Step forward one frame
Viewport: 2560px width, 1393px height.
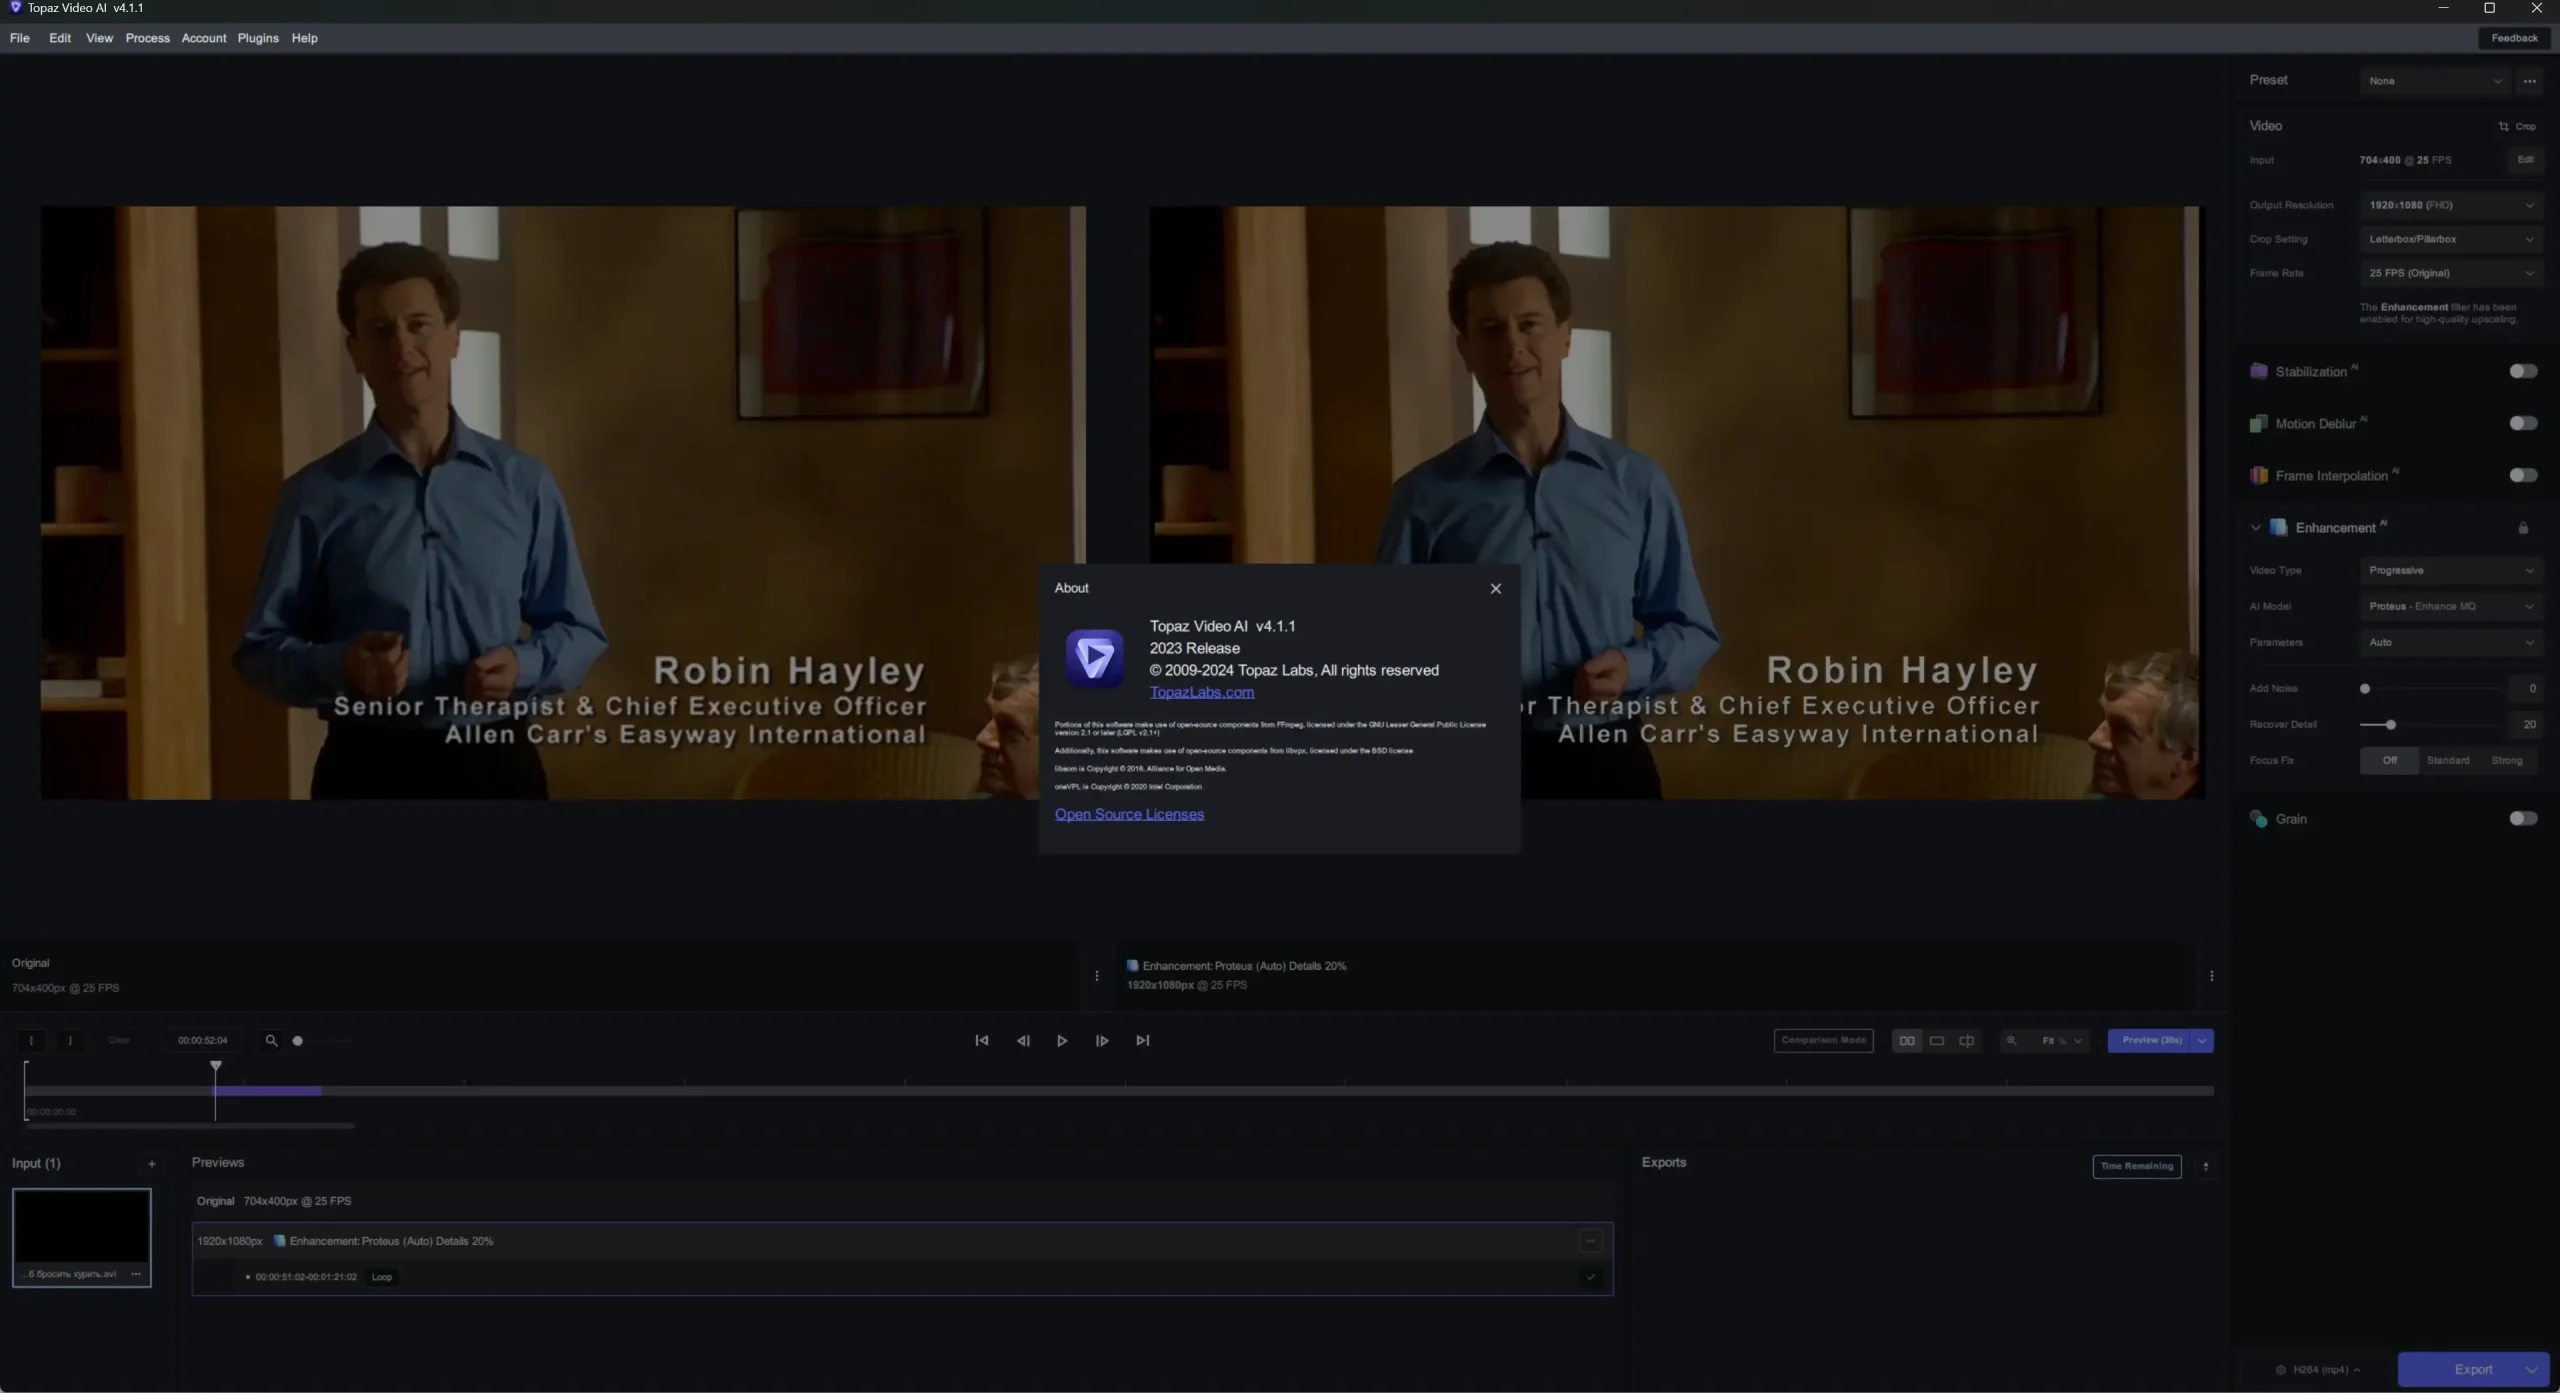[1102, 1040]
